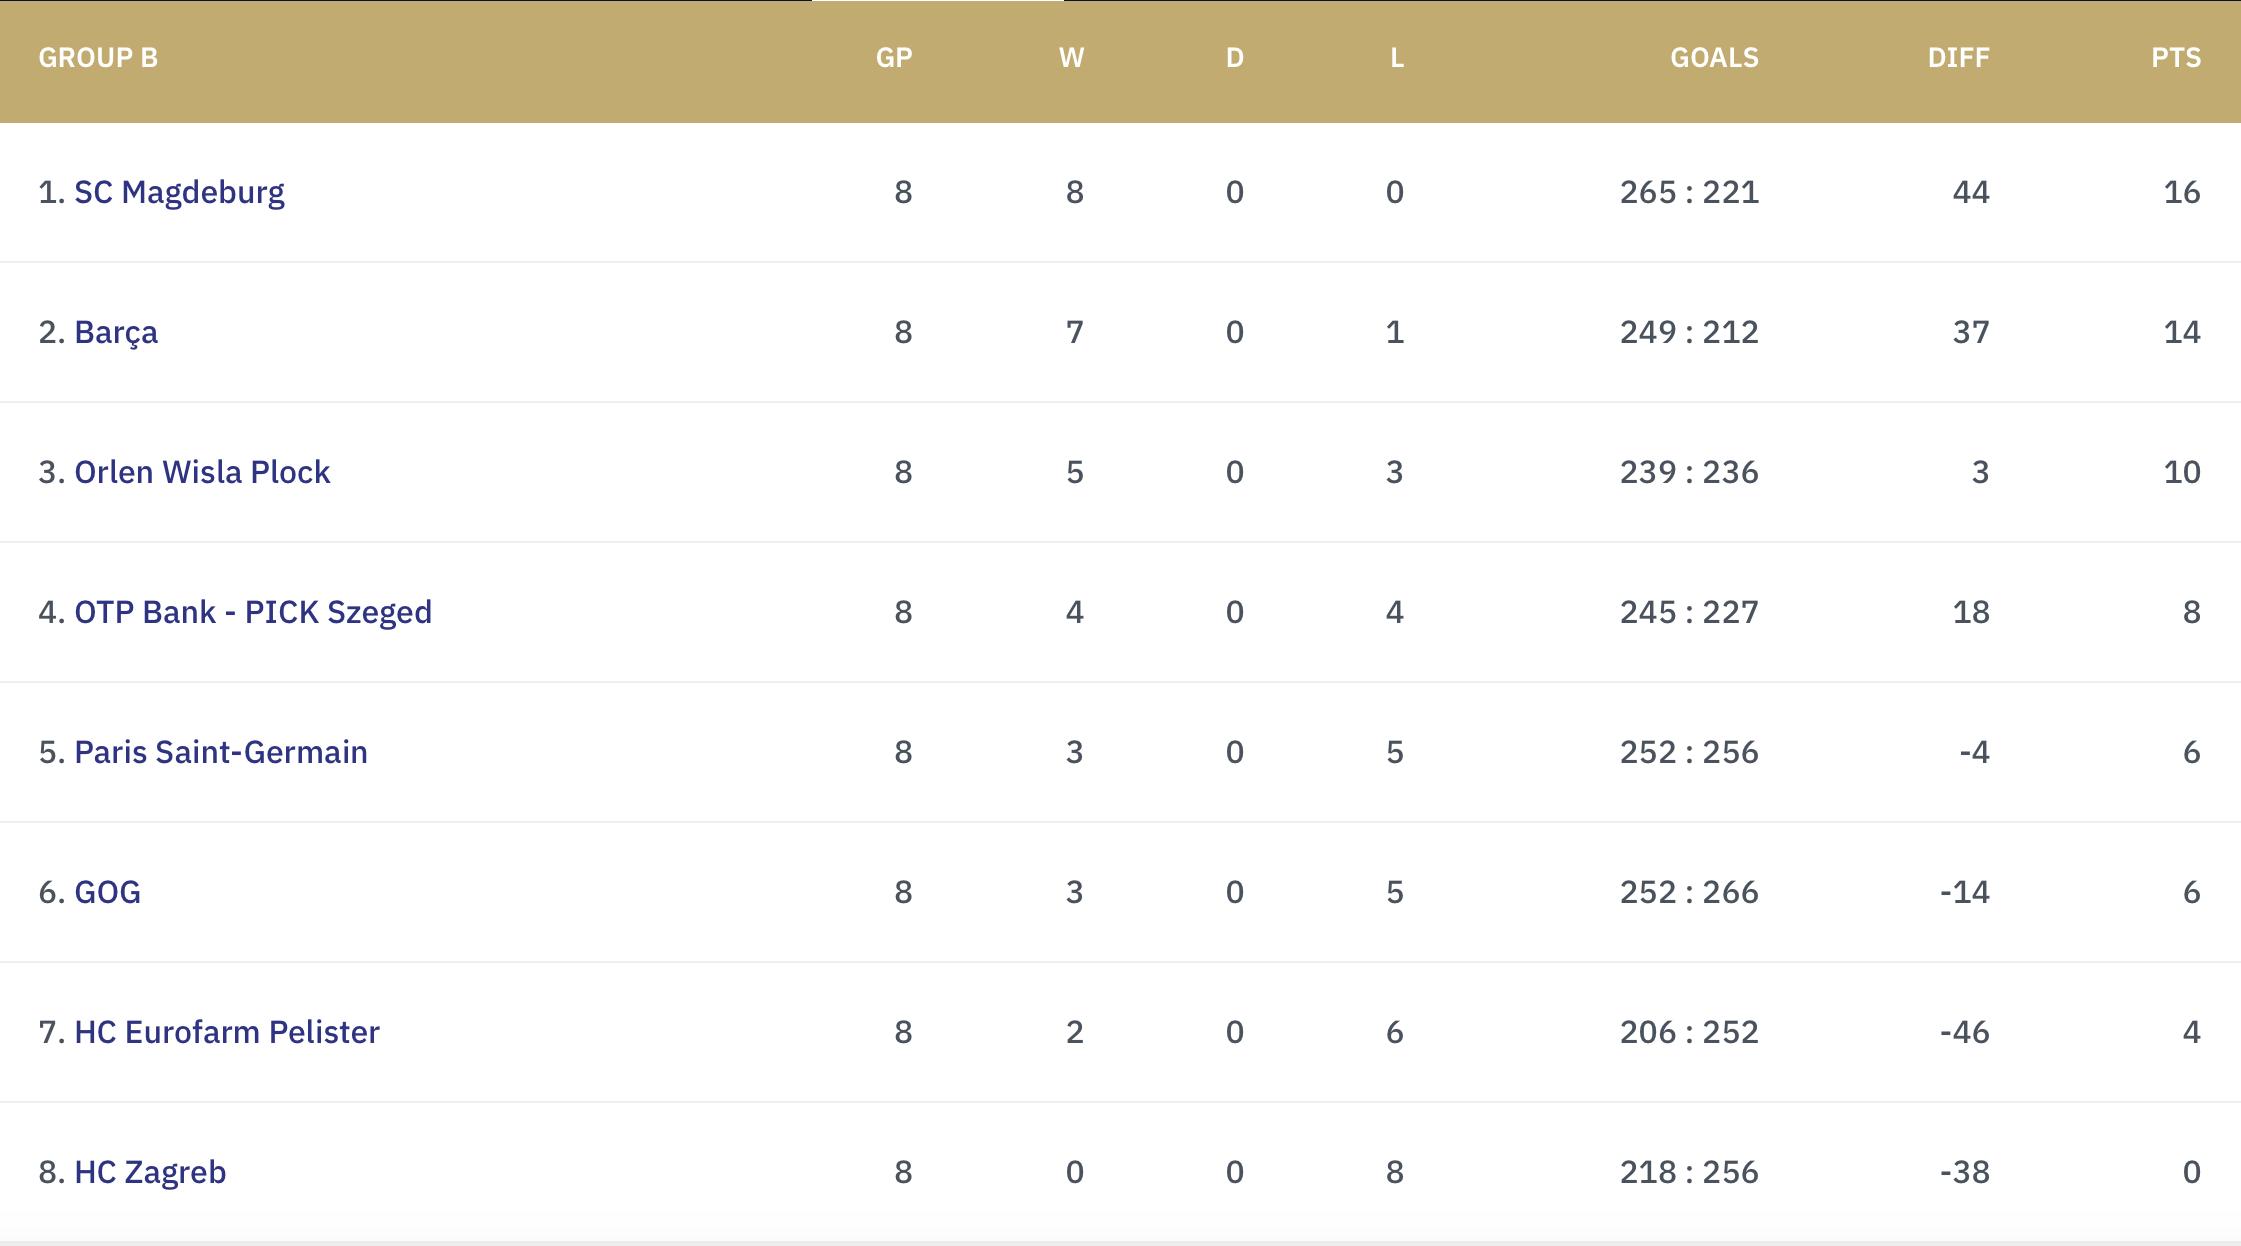
Task: Select the HC Zagreb team
Action: 150,1172
